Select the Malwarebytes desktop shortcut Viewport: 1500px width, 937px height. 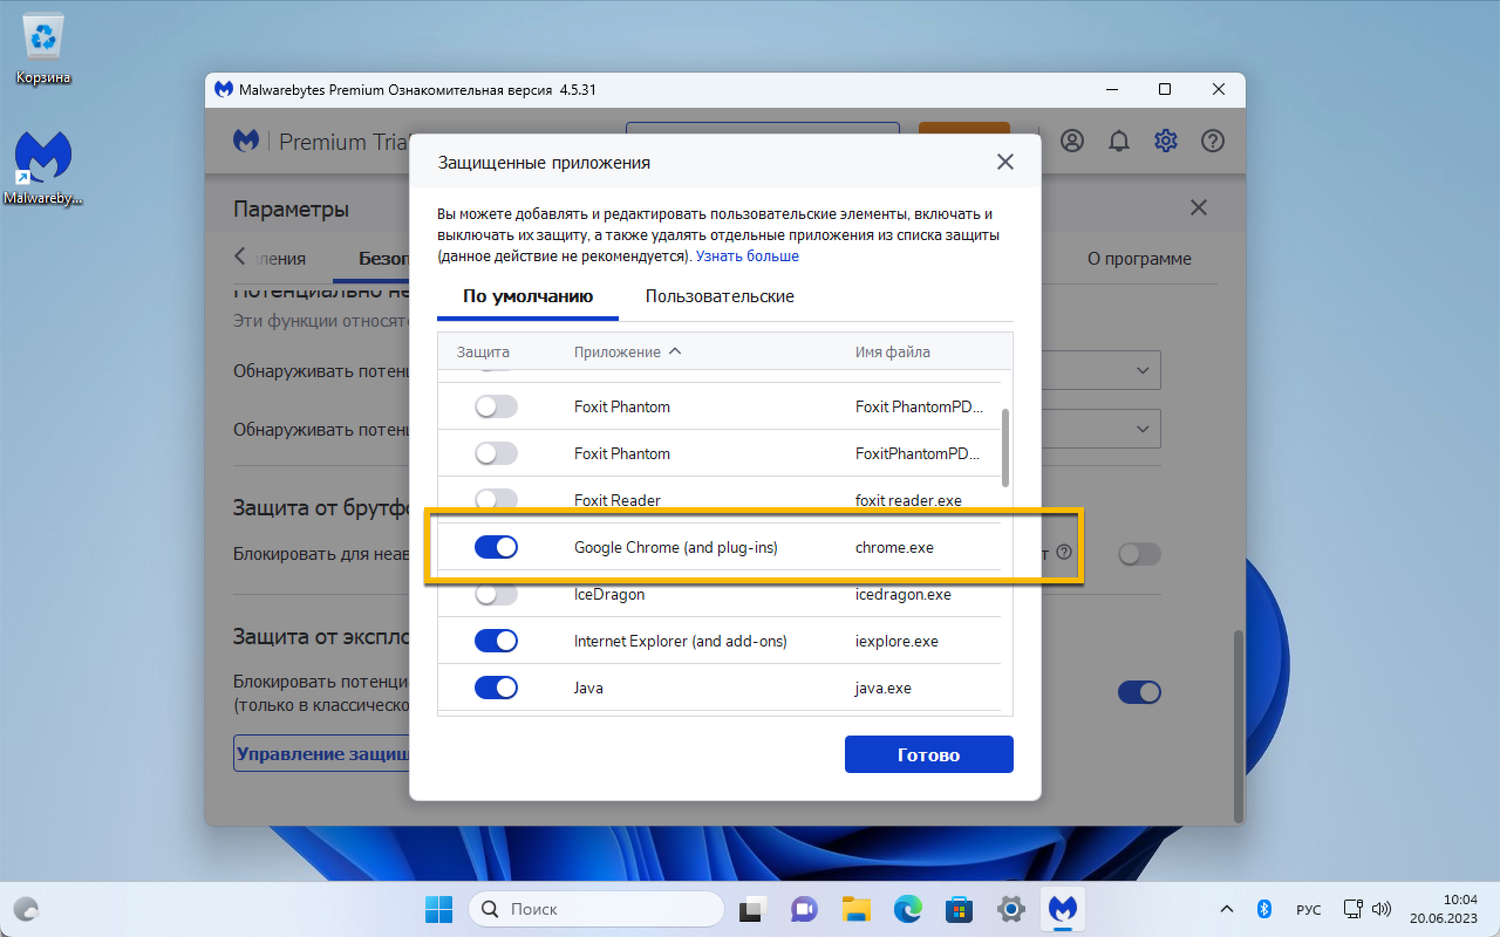pos(43,168)
